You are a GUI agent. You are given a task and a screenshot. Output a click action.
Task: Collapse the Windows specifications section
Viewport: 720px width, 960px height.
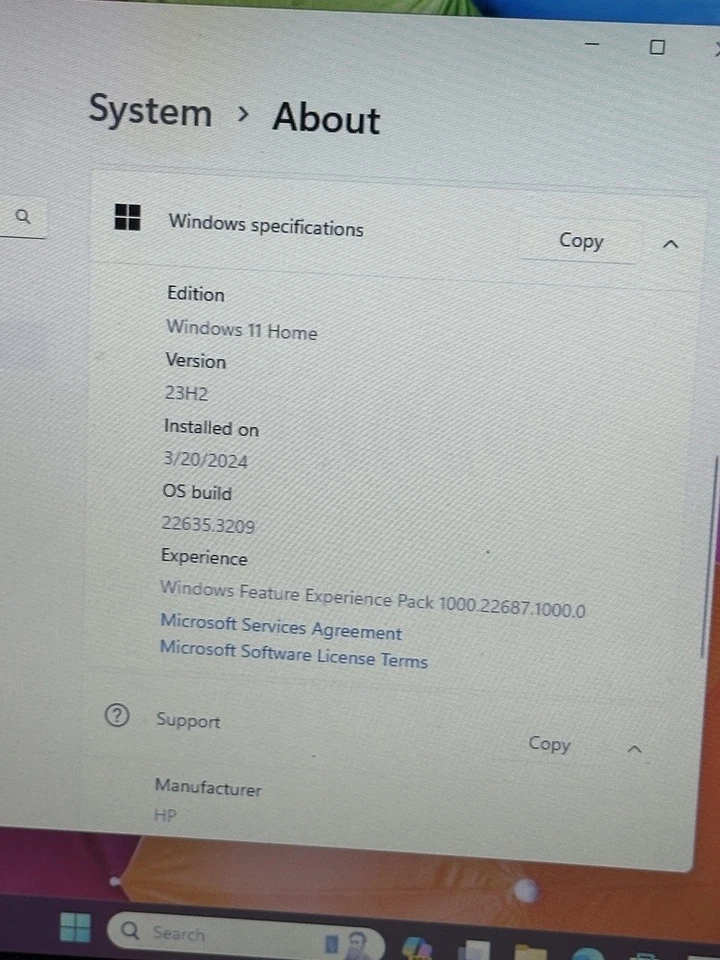[x=670, y=244]
